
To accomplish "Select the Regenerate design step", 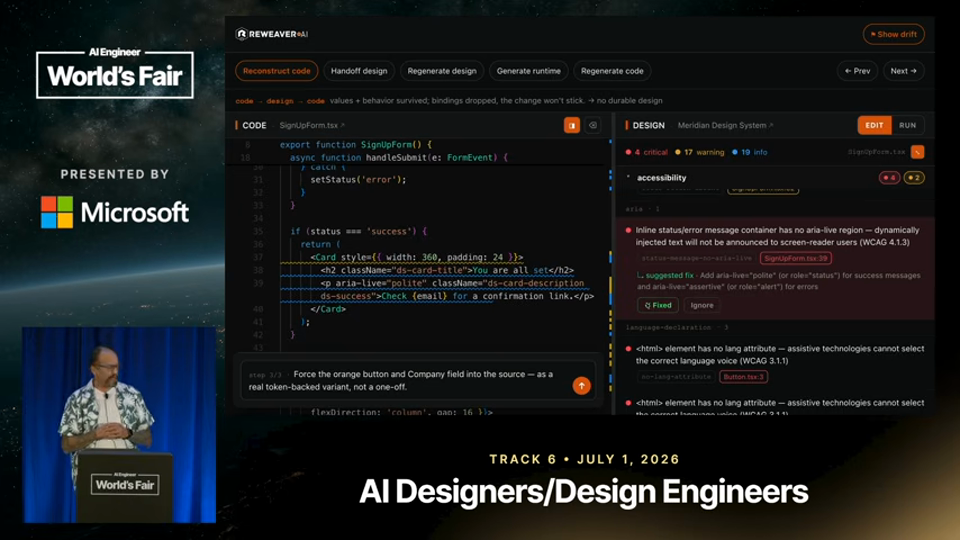I will [442, 71].
